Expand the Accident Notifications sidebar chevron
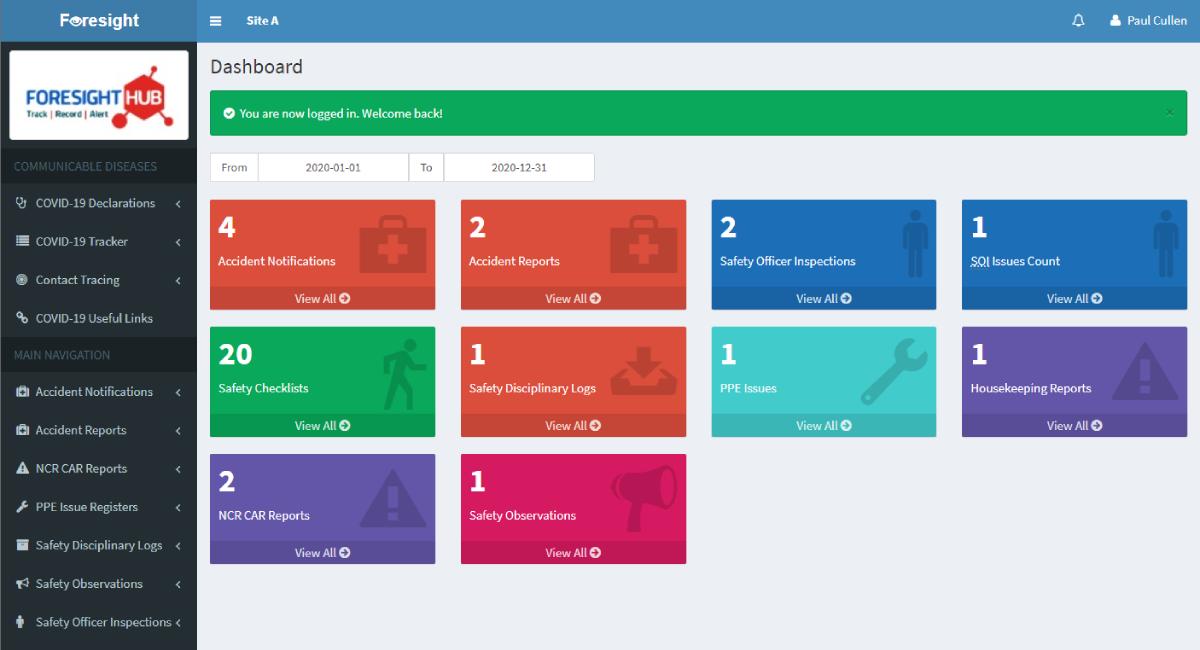The width and height of the screenshot is (1200, 650). (x=178, y=393)
